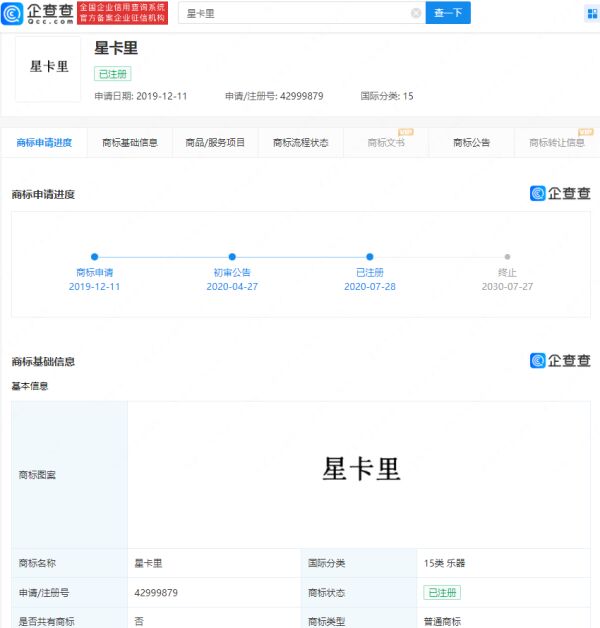
Task: Click the 星卡里 trademark thumbnail in the header
Action: click(48, 67)
